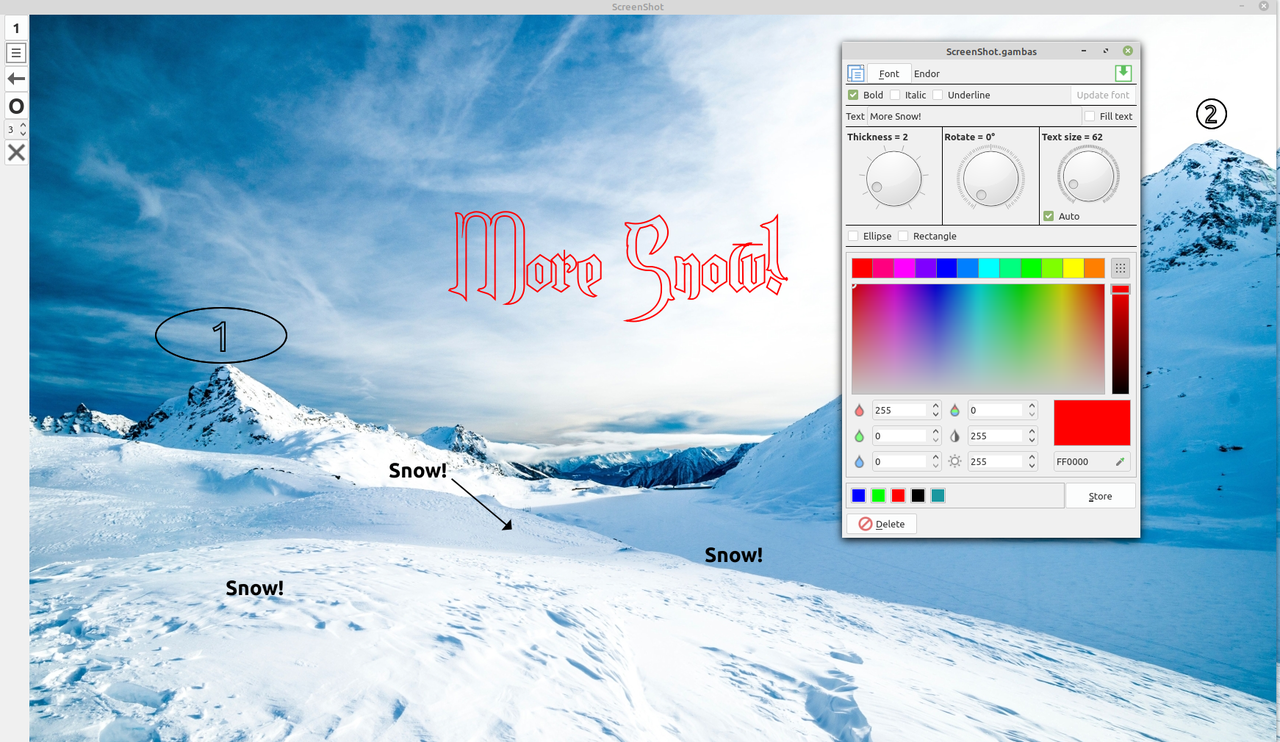Click the X tool in the left toolbar
Image resolution: width=1280 pixels, height=742 pixels.
(x=16, y=152)
